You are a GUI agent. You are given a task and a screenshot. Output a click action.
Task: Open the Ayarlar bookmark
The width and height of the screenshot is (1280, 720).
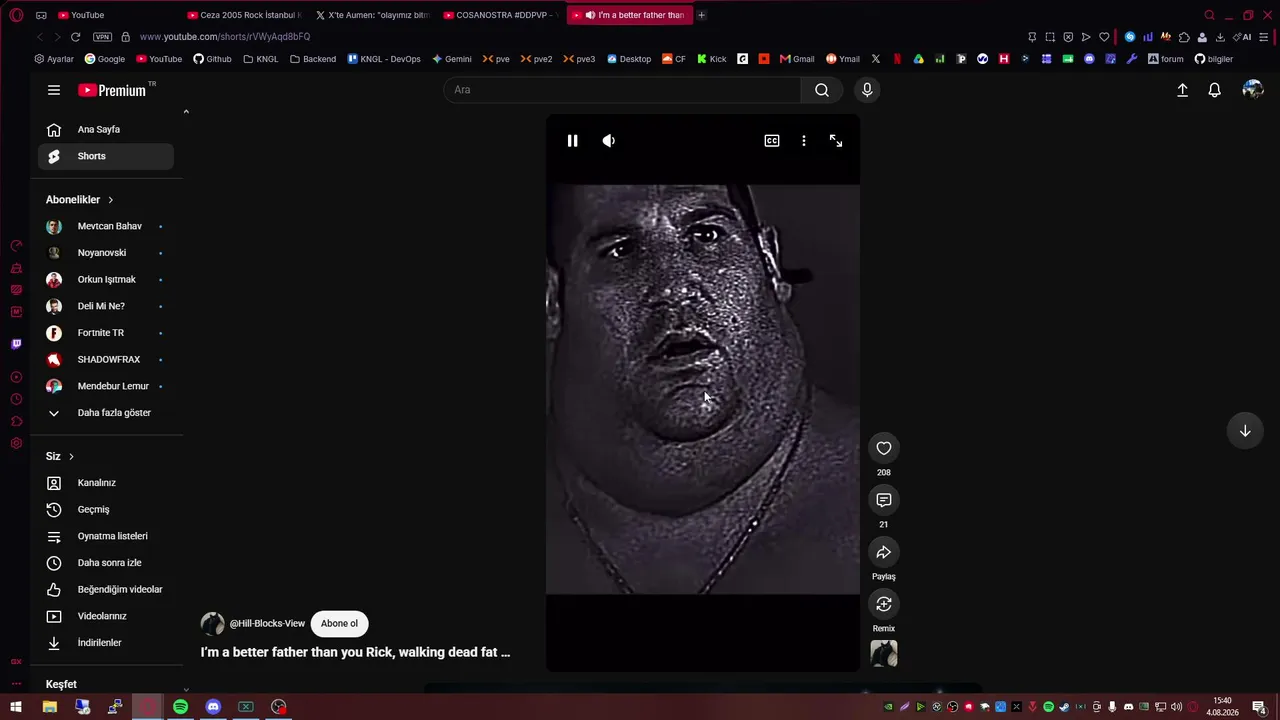[54, 59]
